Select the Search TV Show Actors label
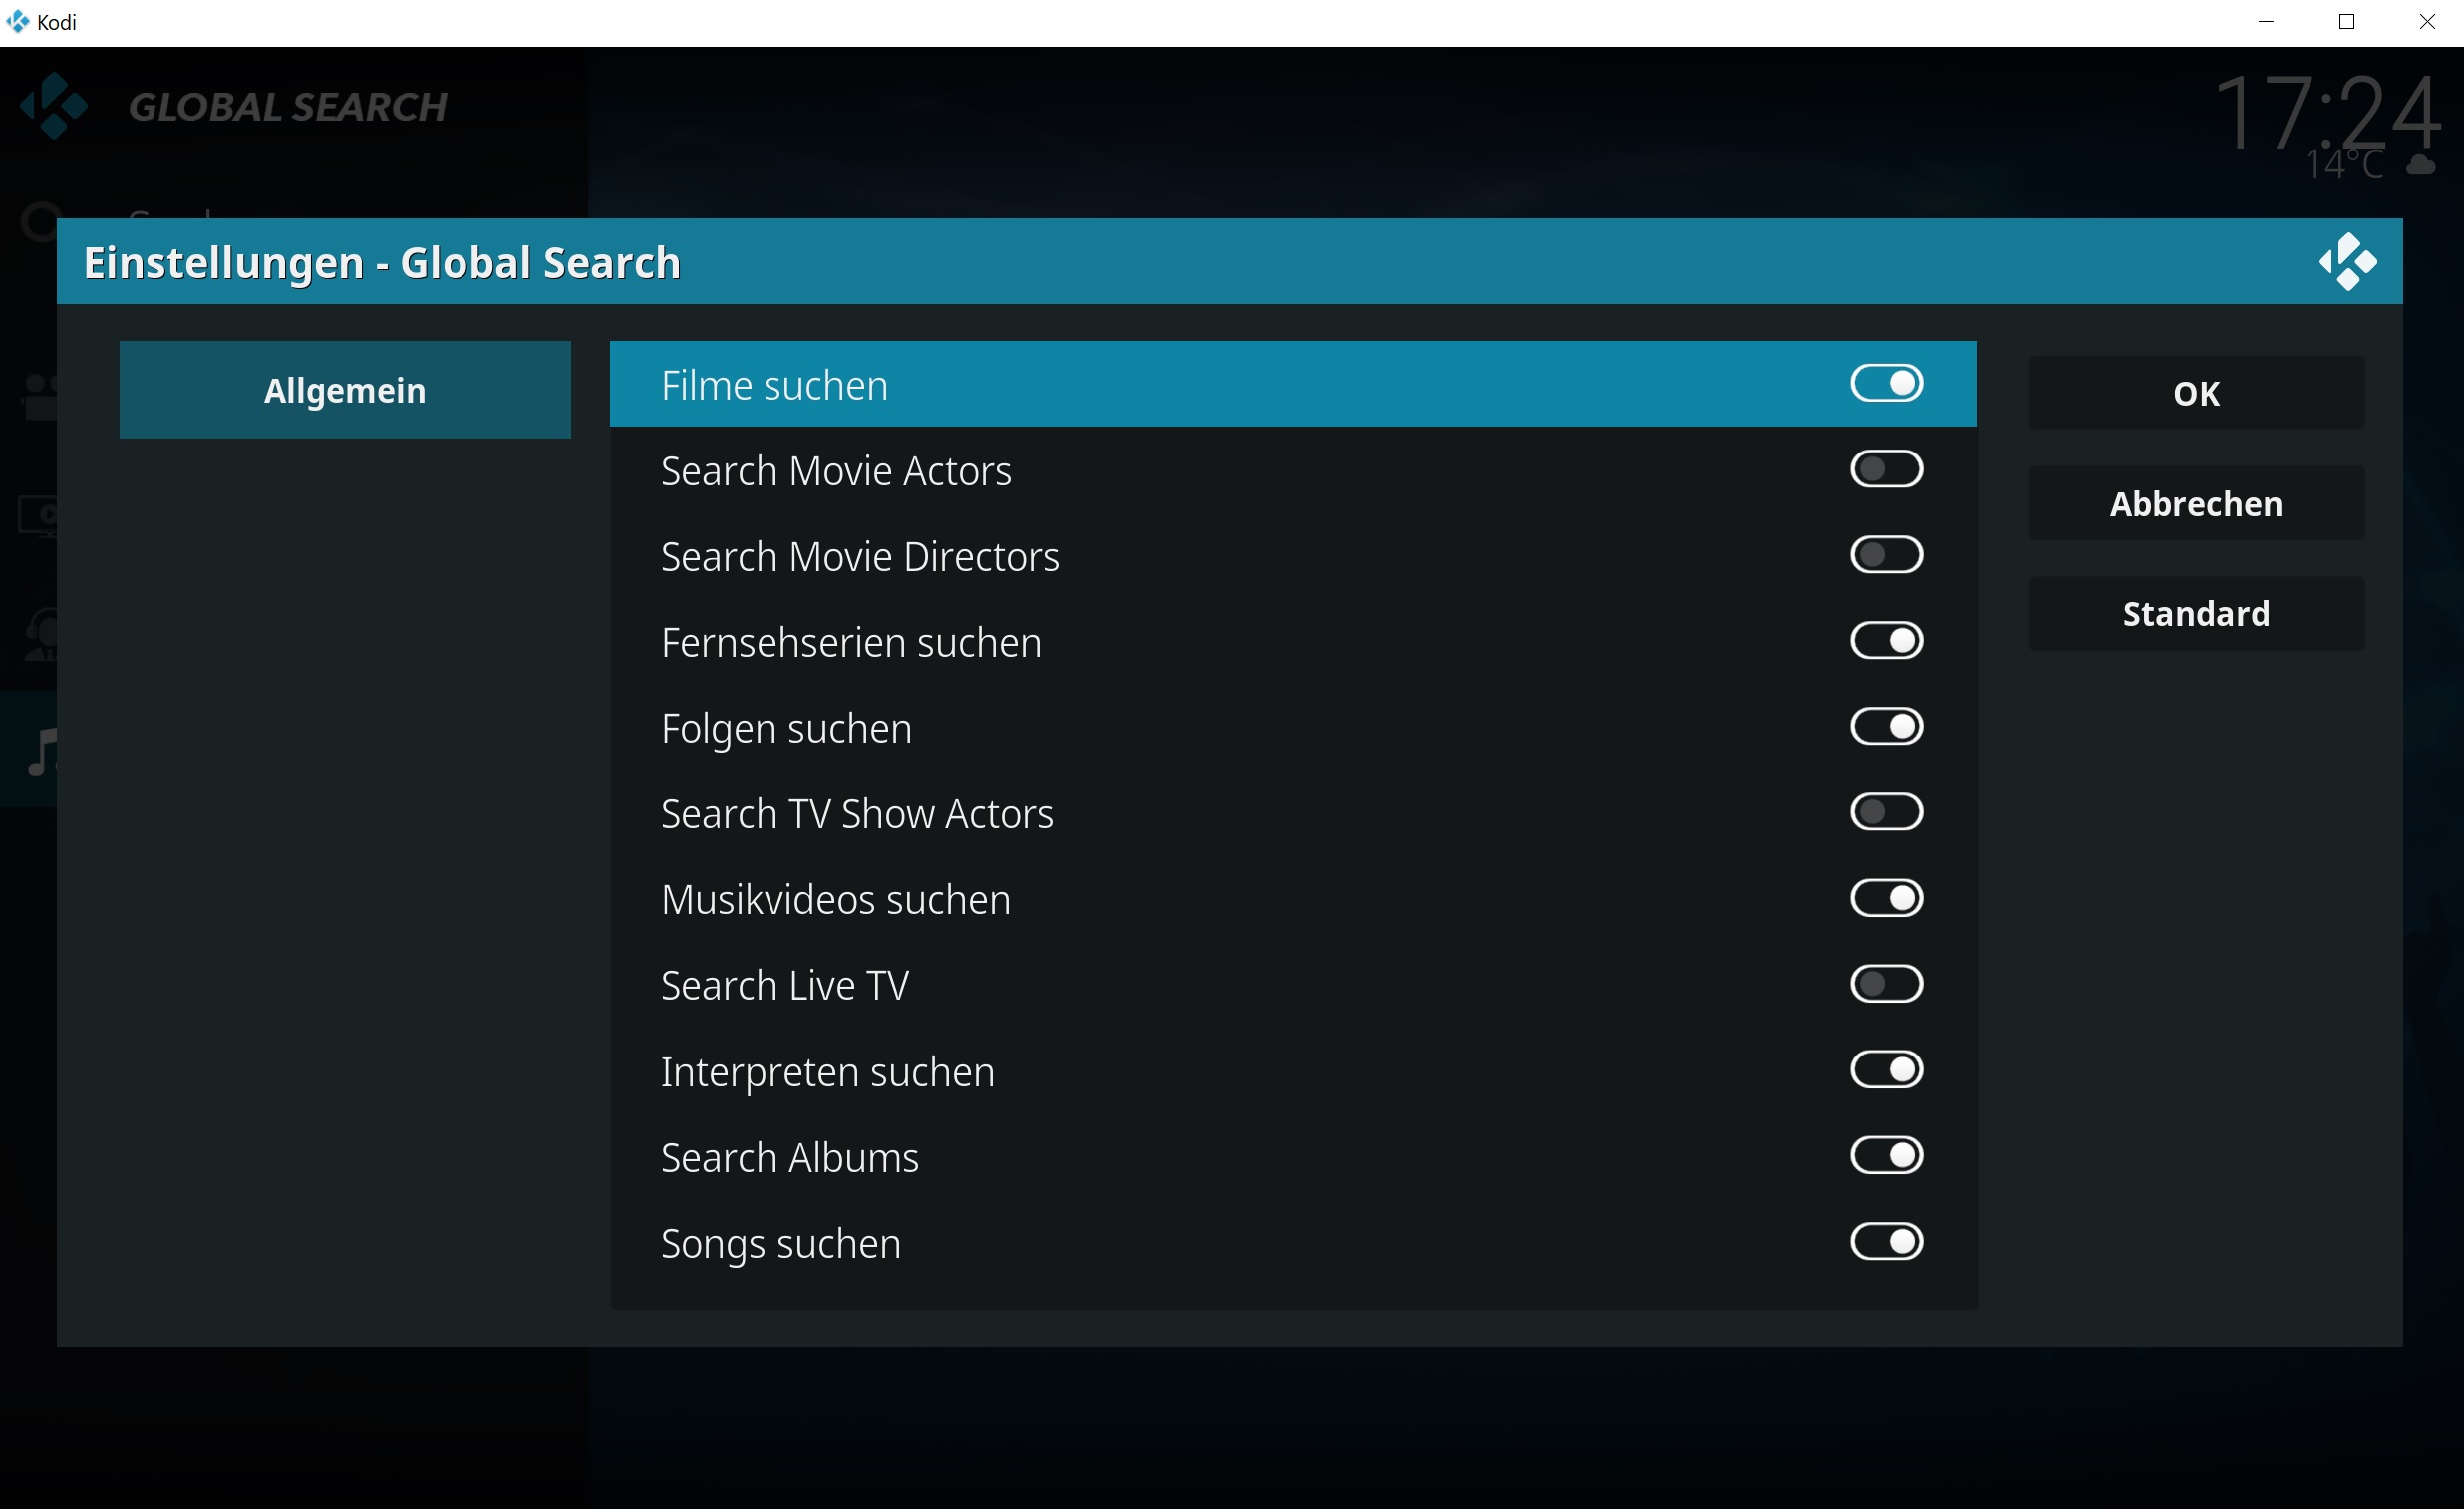 (857, 814)
